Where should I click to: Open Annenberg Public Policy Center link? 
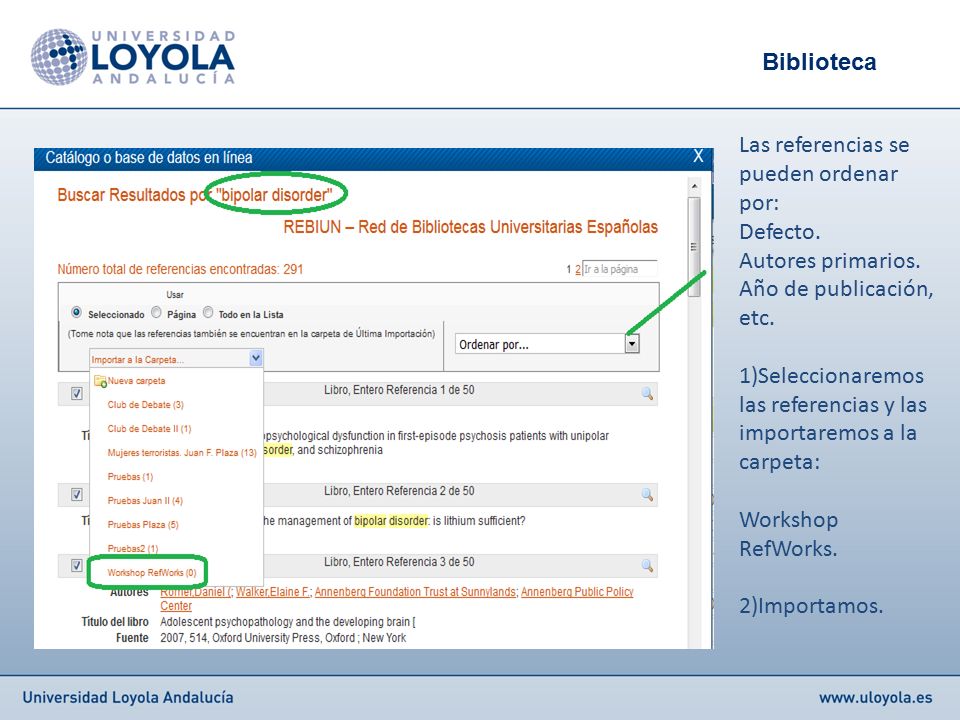click(x=577, y=592)
